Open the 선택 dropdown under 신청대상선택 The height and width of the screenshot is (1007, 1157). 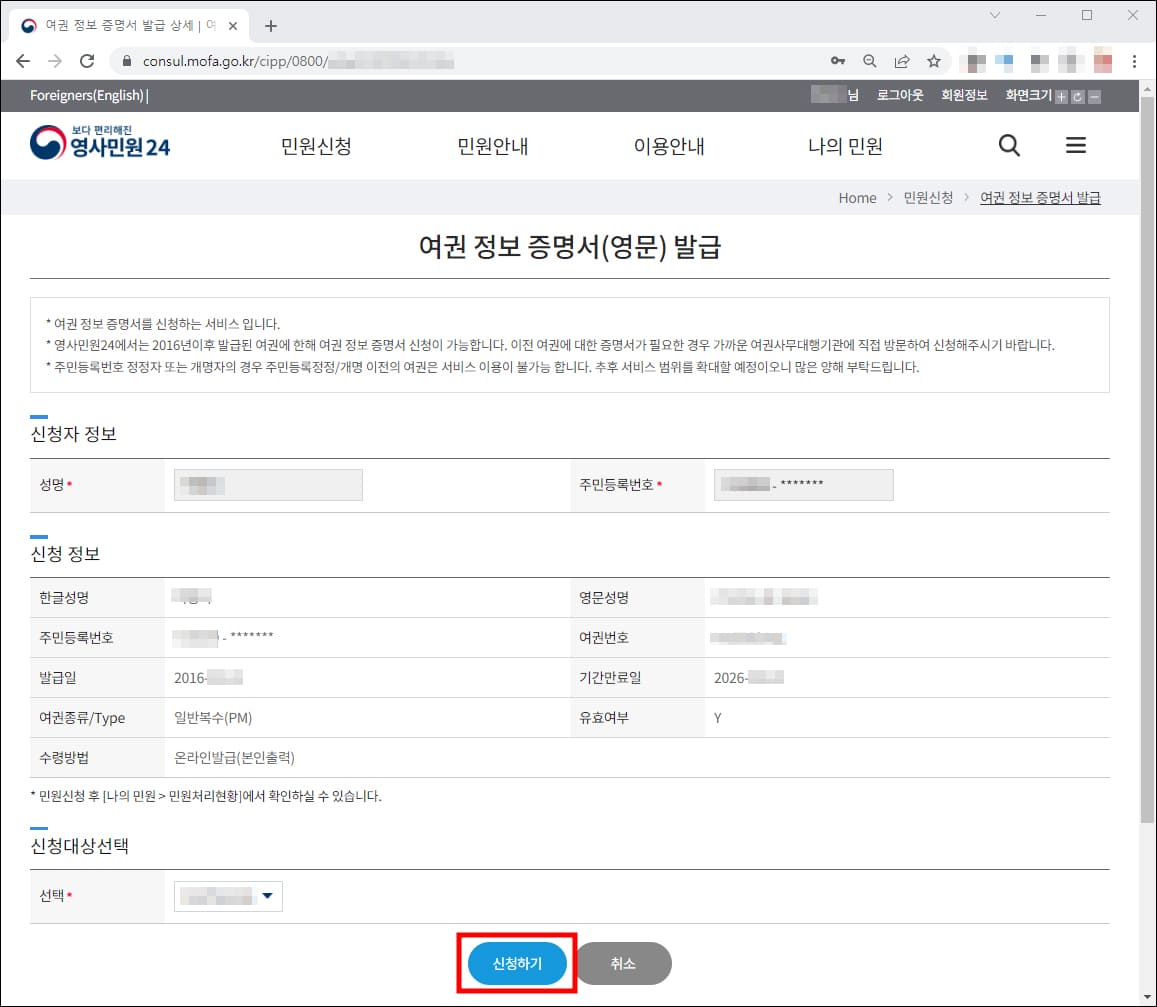[227, 896]
